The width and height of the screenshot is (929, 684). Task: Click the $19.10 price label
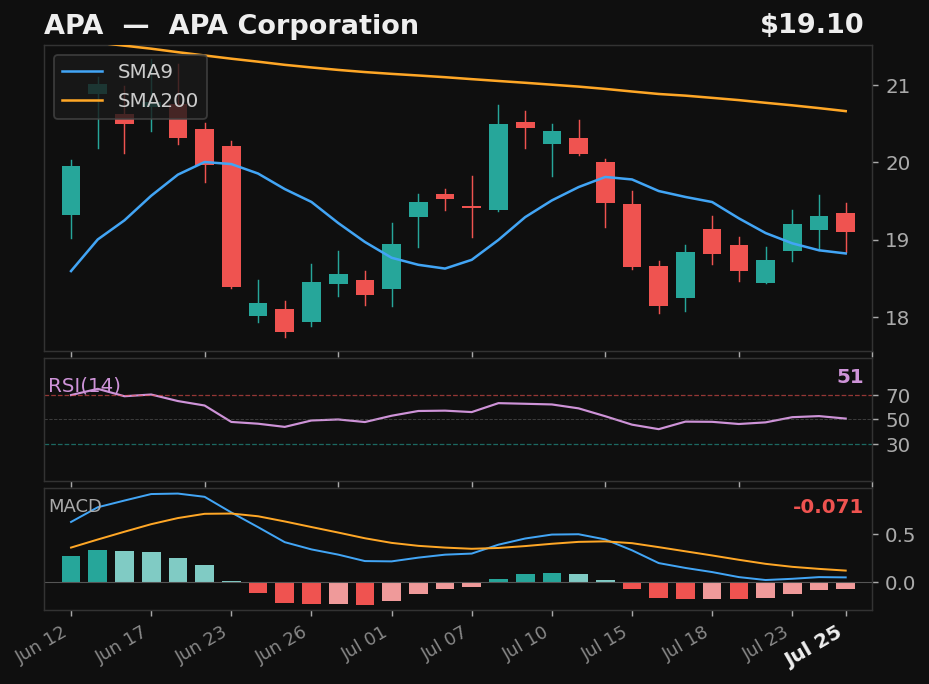[812, 24]
